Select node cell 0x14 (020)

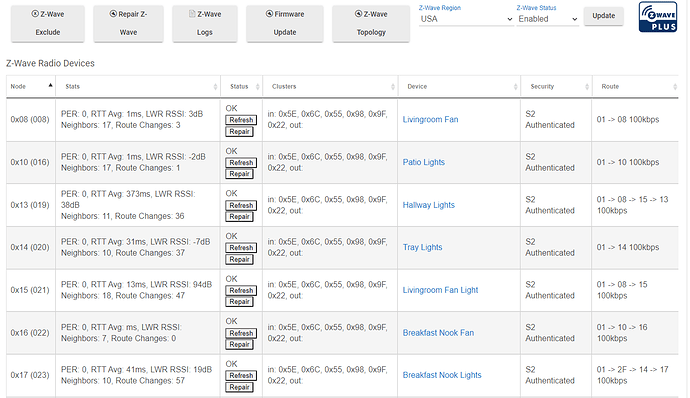30,247
